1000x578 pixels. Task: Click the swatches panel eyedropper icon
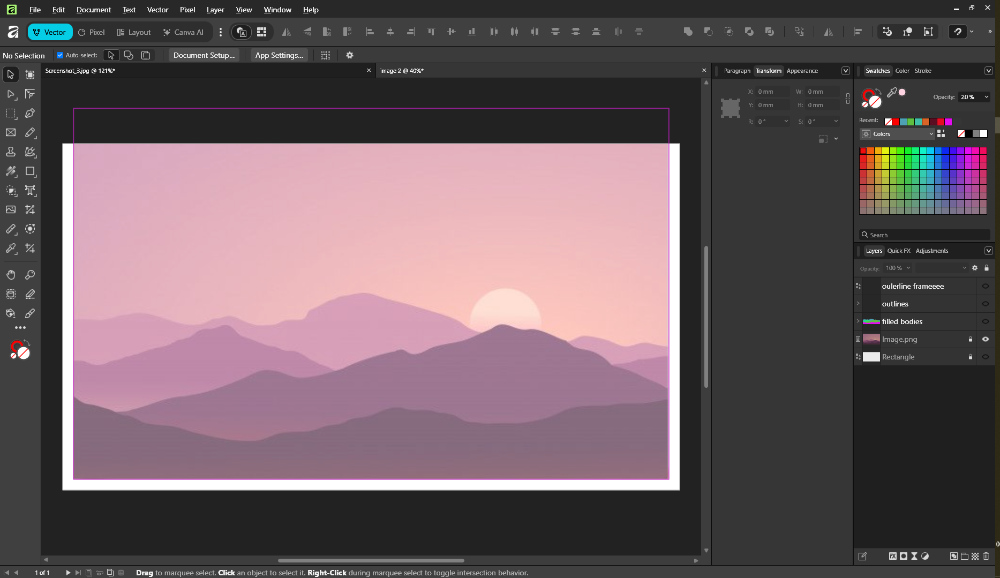tap(892, 93)
